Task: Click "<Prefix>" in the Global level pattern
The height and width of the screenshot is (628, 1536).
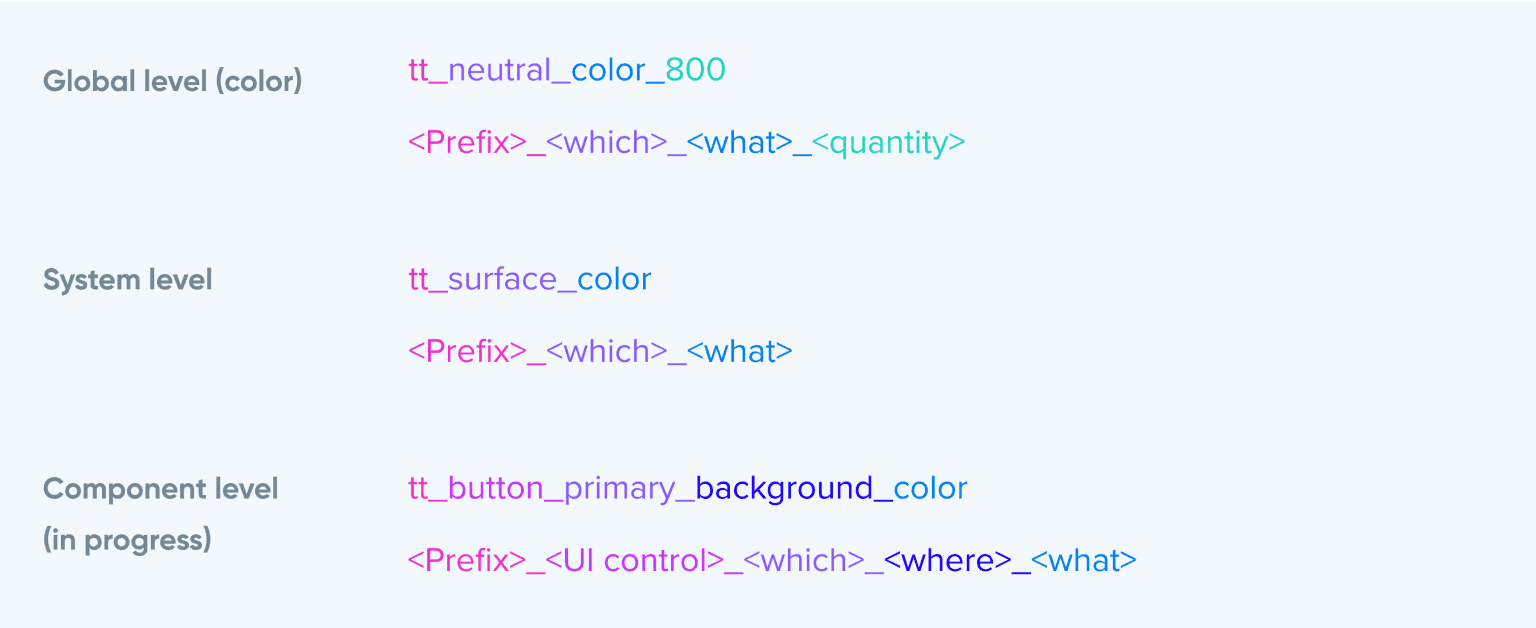Action: click(x=467, y=143)
